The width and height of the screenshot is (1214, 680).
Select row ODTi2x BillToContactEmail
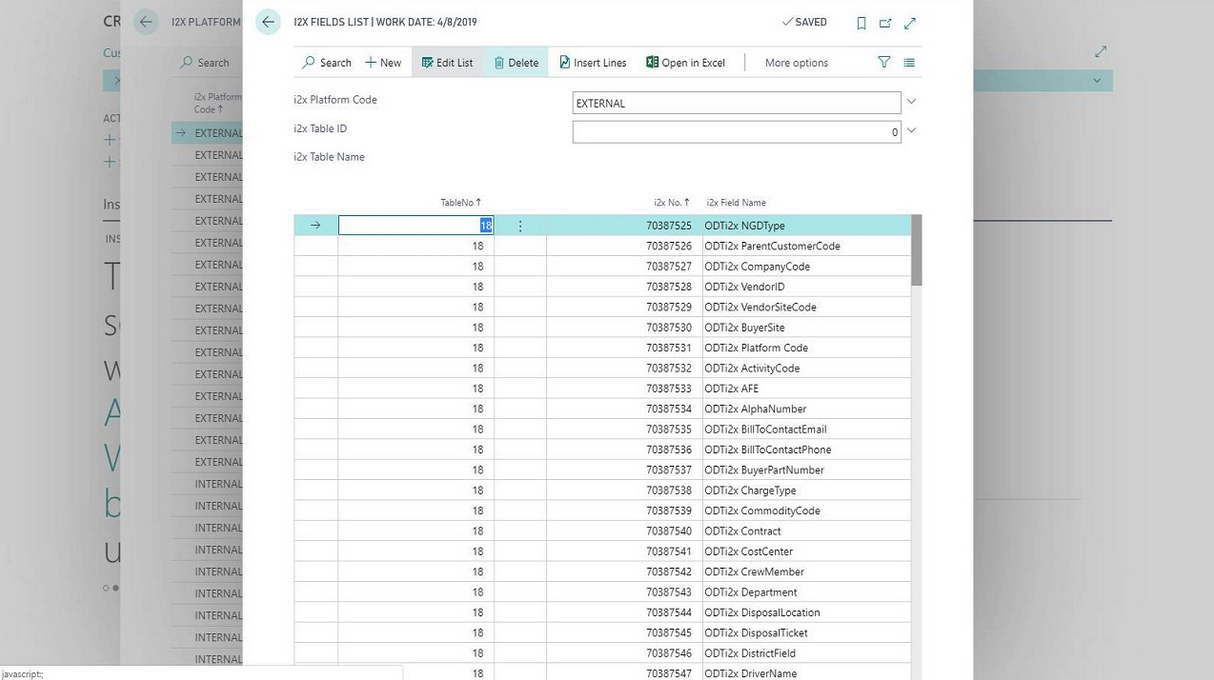[602, 429]
